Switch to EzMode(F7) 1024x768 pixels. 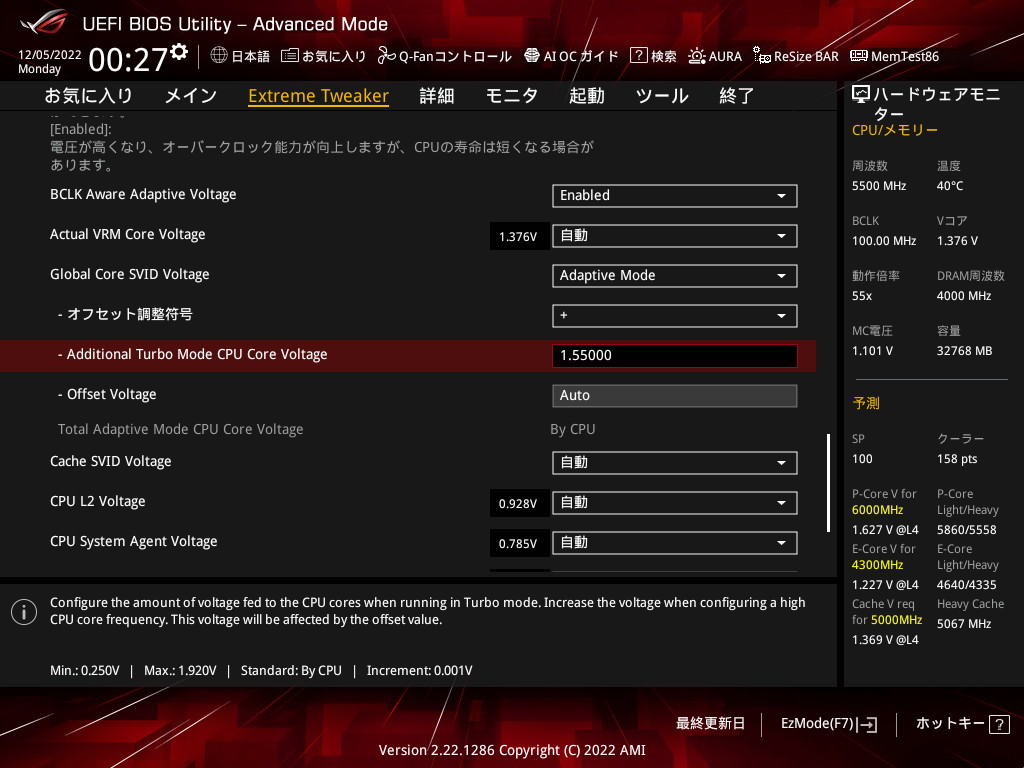point(829,724)
